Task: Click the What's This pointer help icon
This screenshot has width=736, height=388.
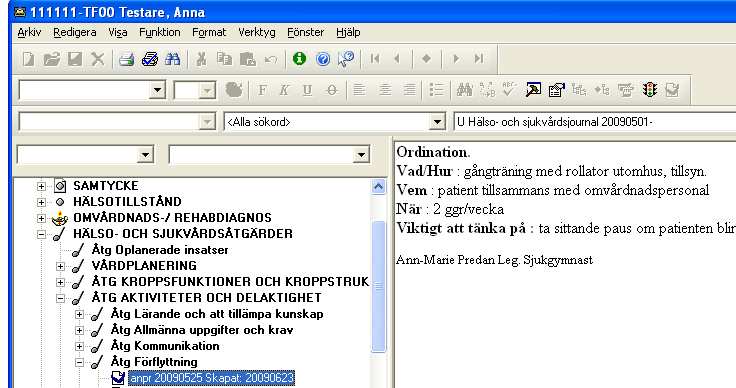Action: pos(346,59)
